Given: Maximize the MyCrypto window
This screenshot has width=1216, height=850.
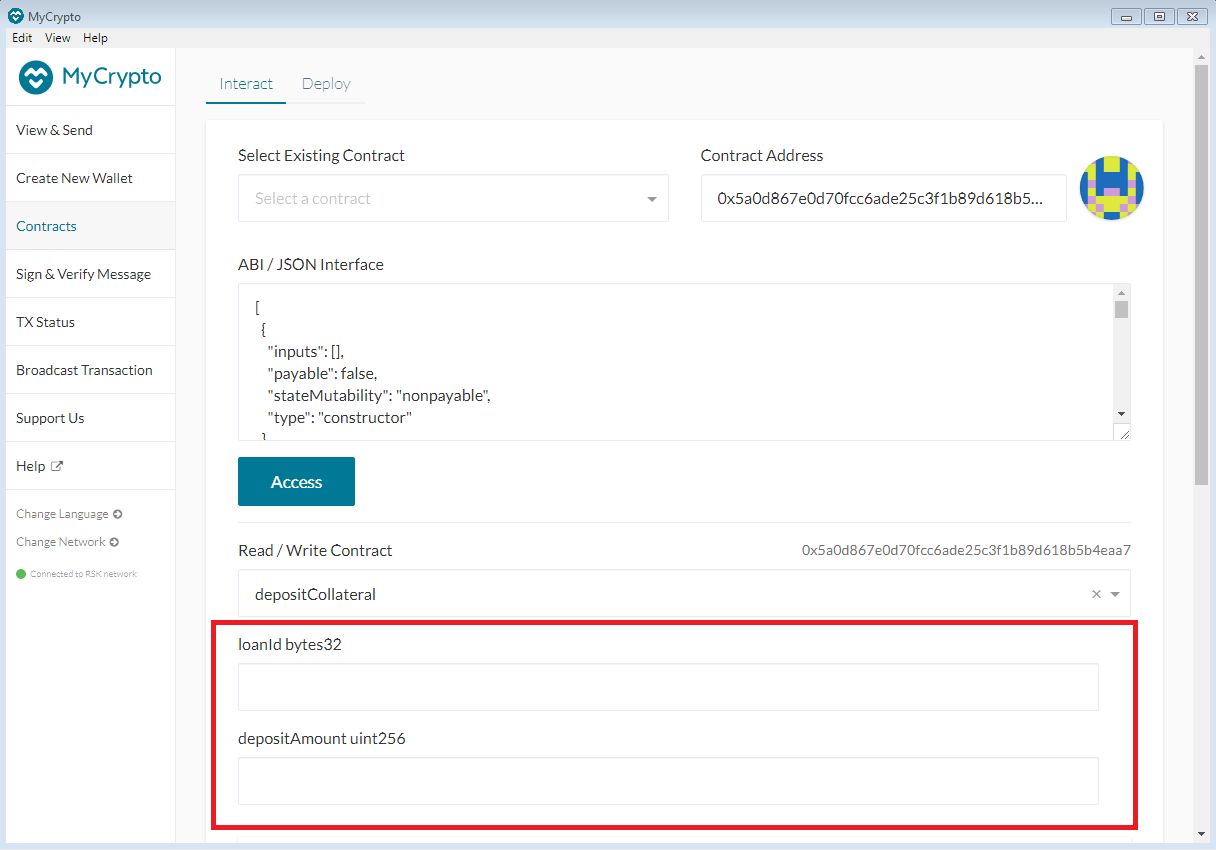Looking at the screenshot, I should point(1159,16).
